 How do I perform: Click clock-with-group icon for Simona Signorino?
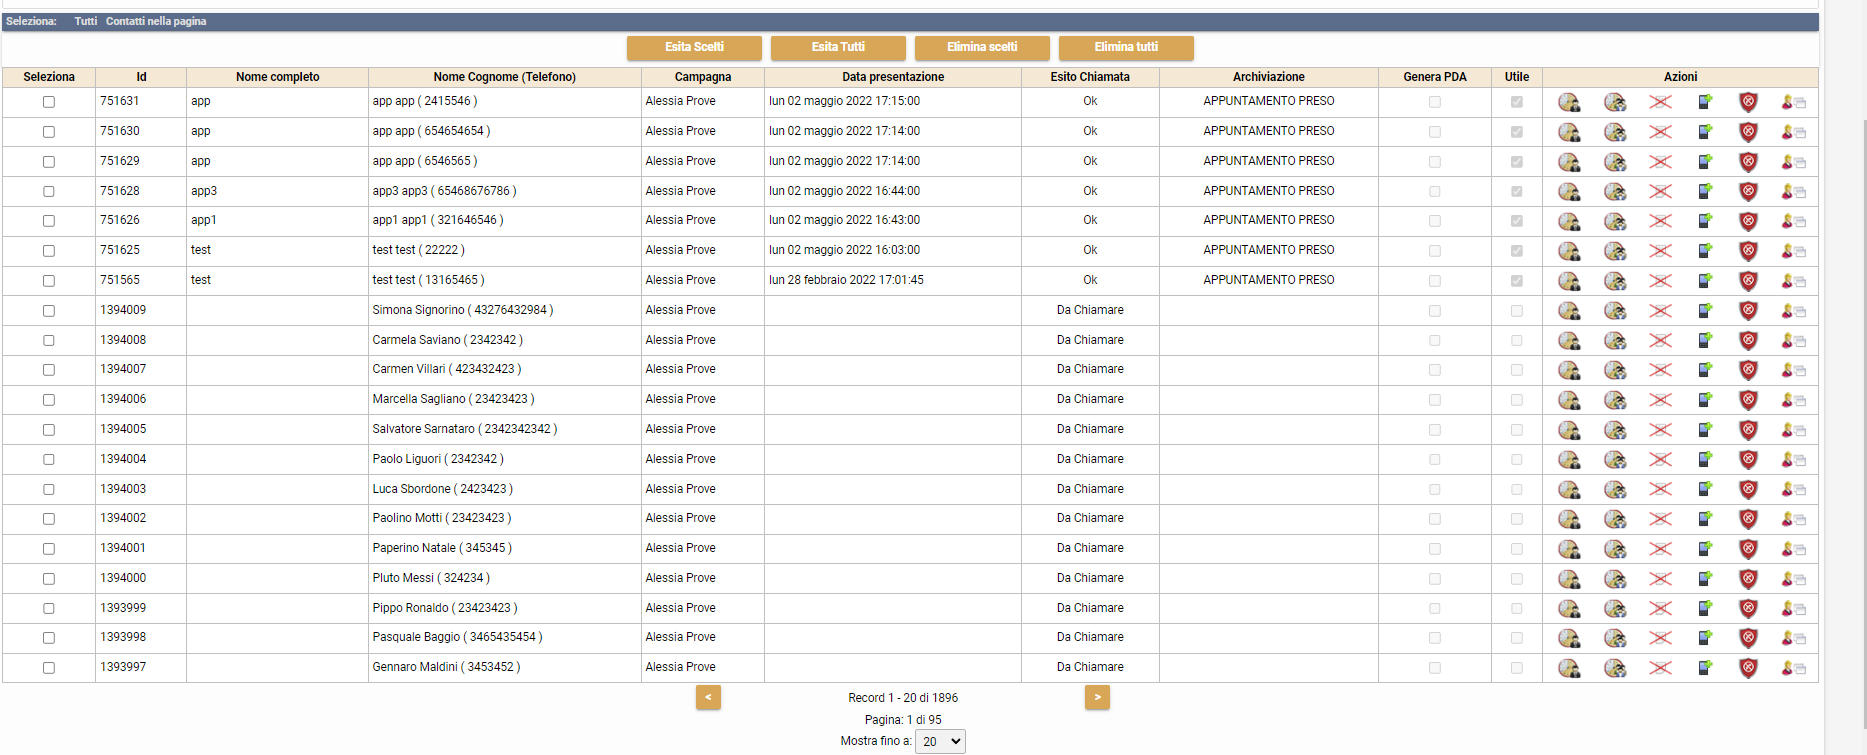(x=1614, y=311)
